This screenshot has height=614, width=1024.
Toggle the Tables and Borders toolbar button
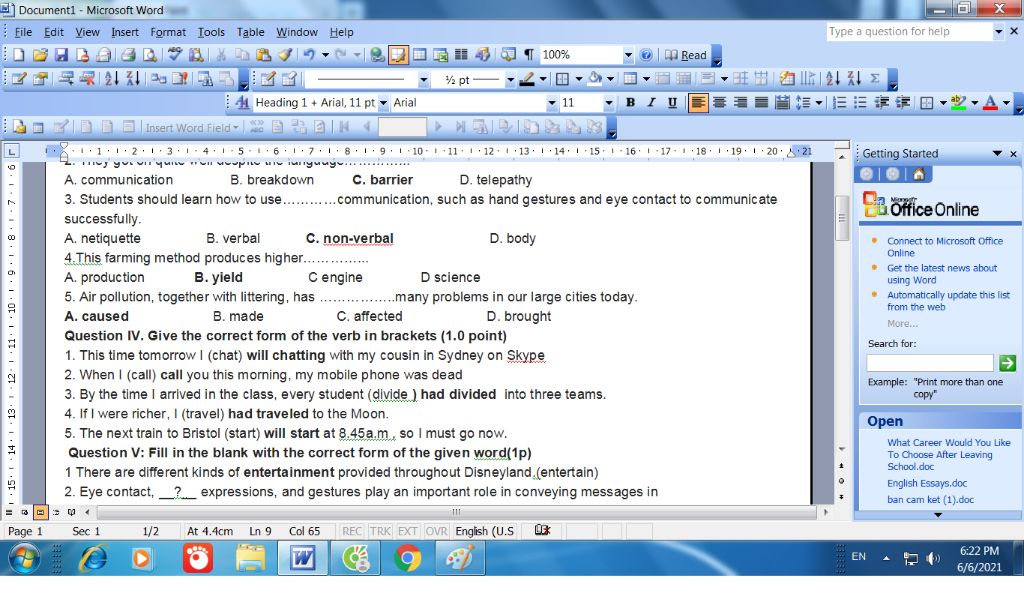coord(398,55)
